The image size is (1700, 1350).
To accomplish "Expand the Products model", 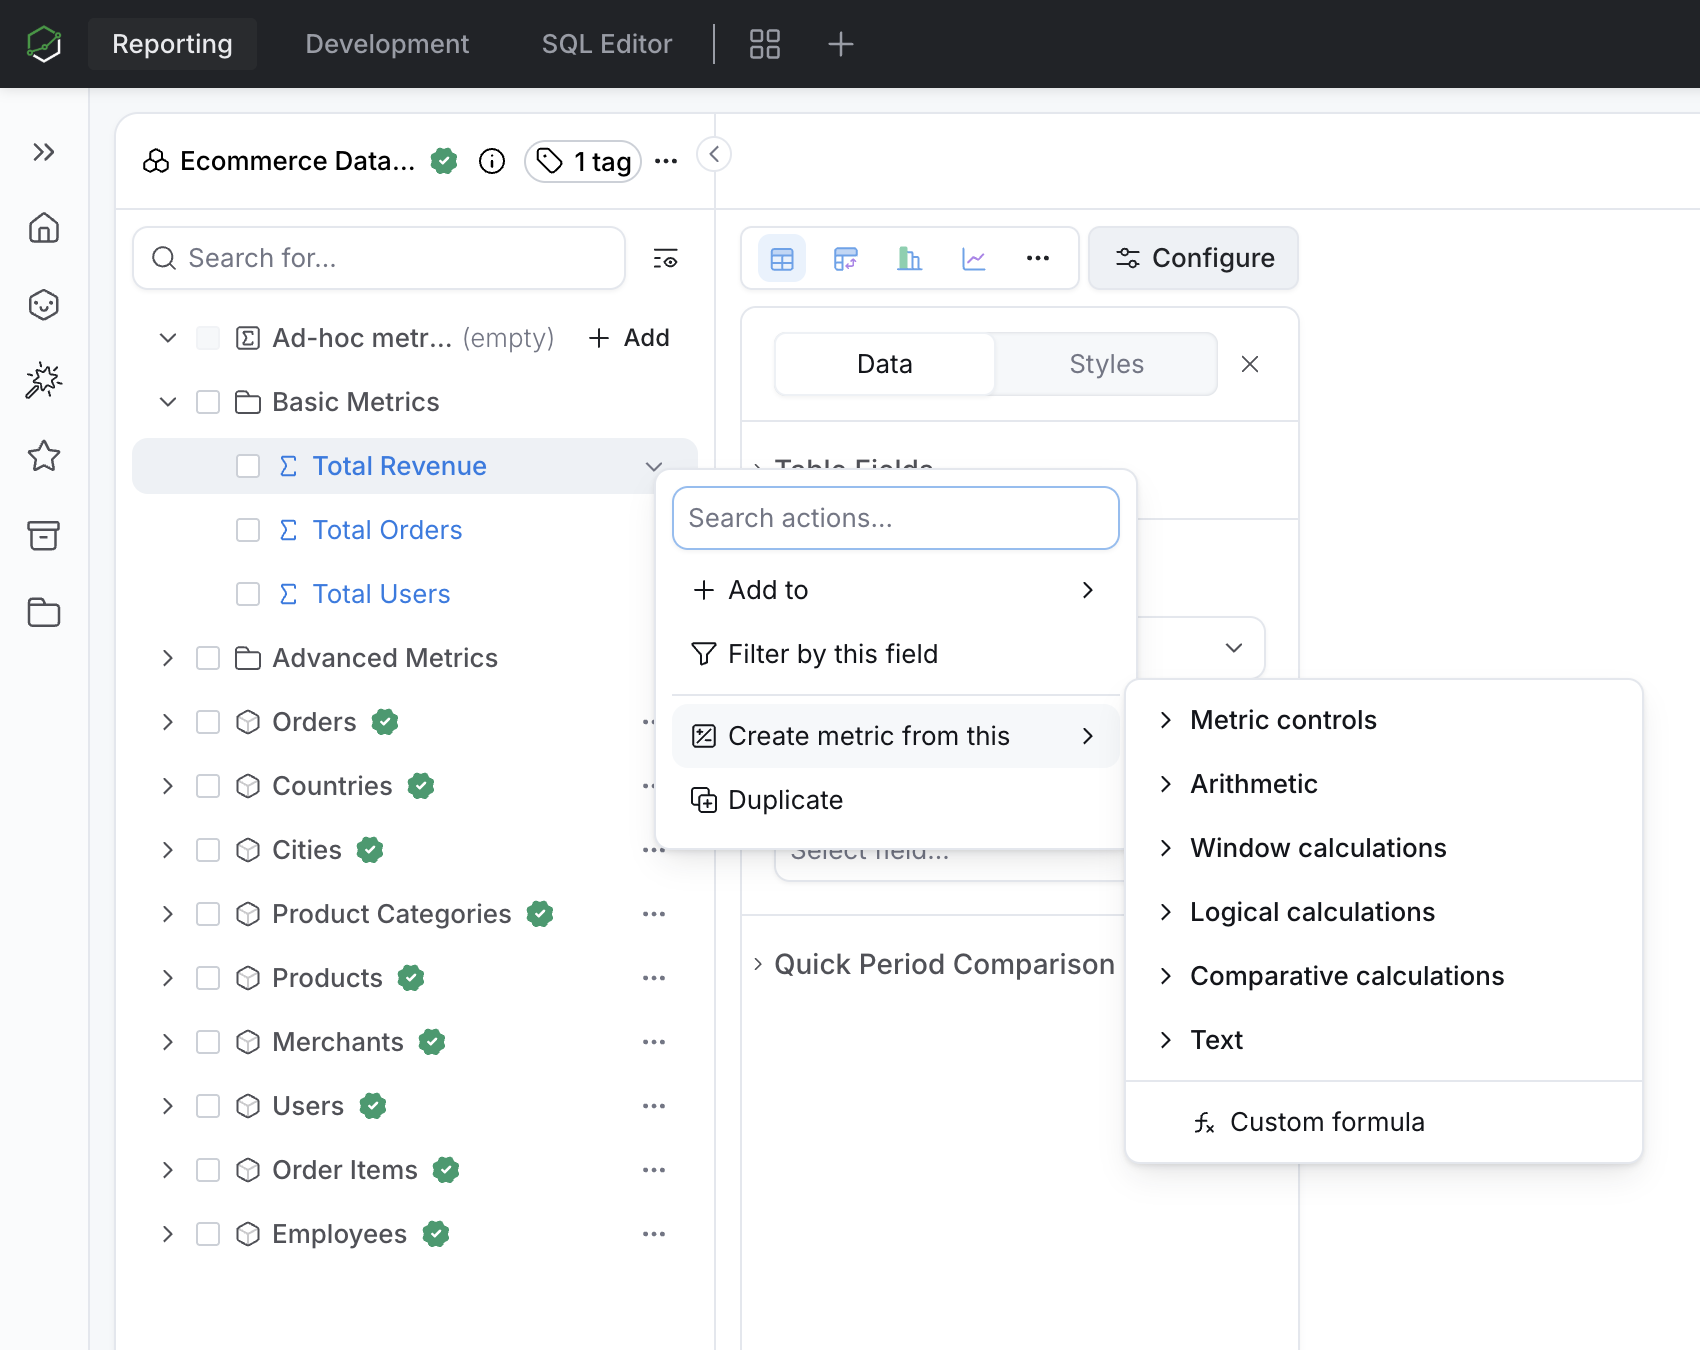I will 168,978.
